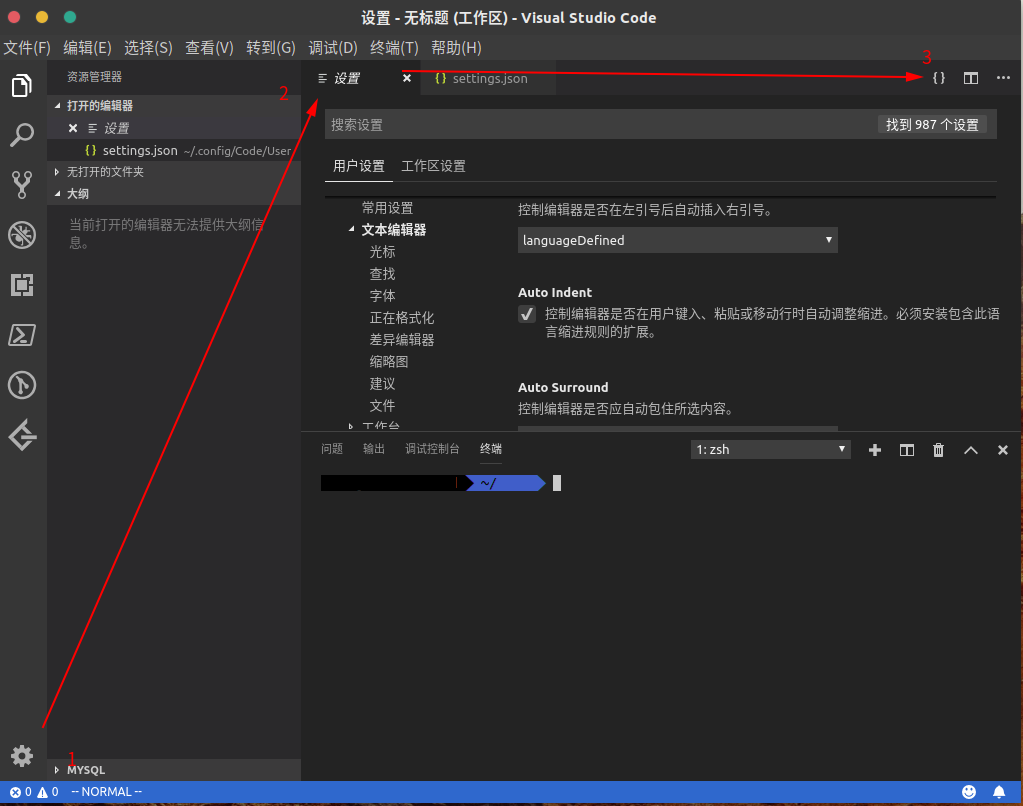Open settings JSON with curly braces icon
Image resolution: width=1023 pixels, height=806 pixels.
(939, 78)
